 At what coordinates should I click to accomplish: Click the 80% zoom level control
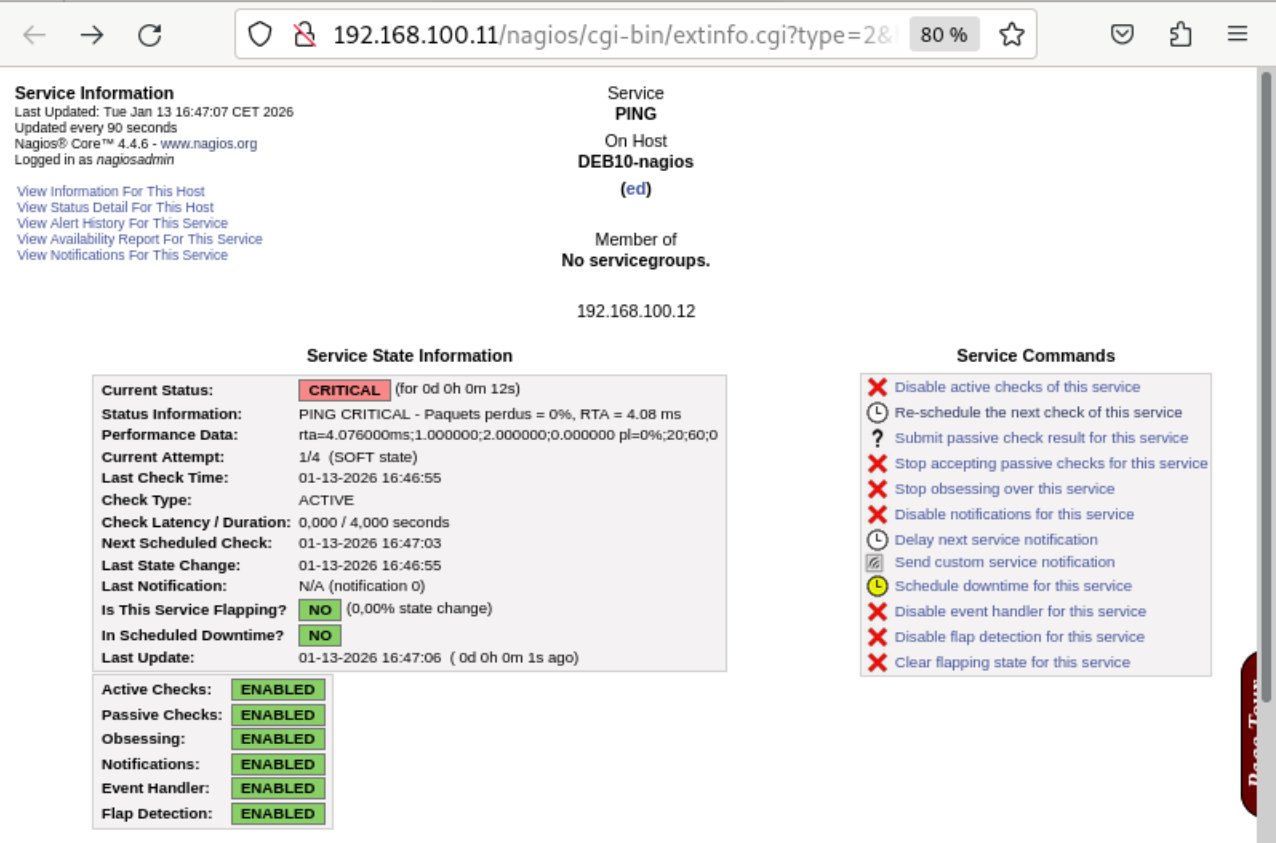pyautogui.click(x=944, y=33)
